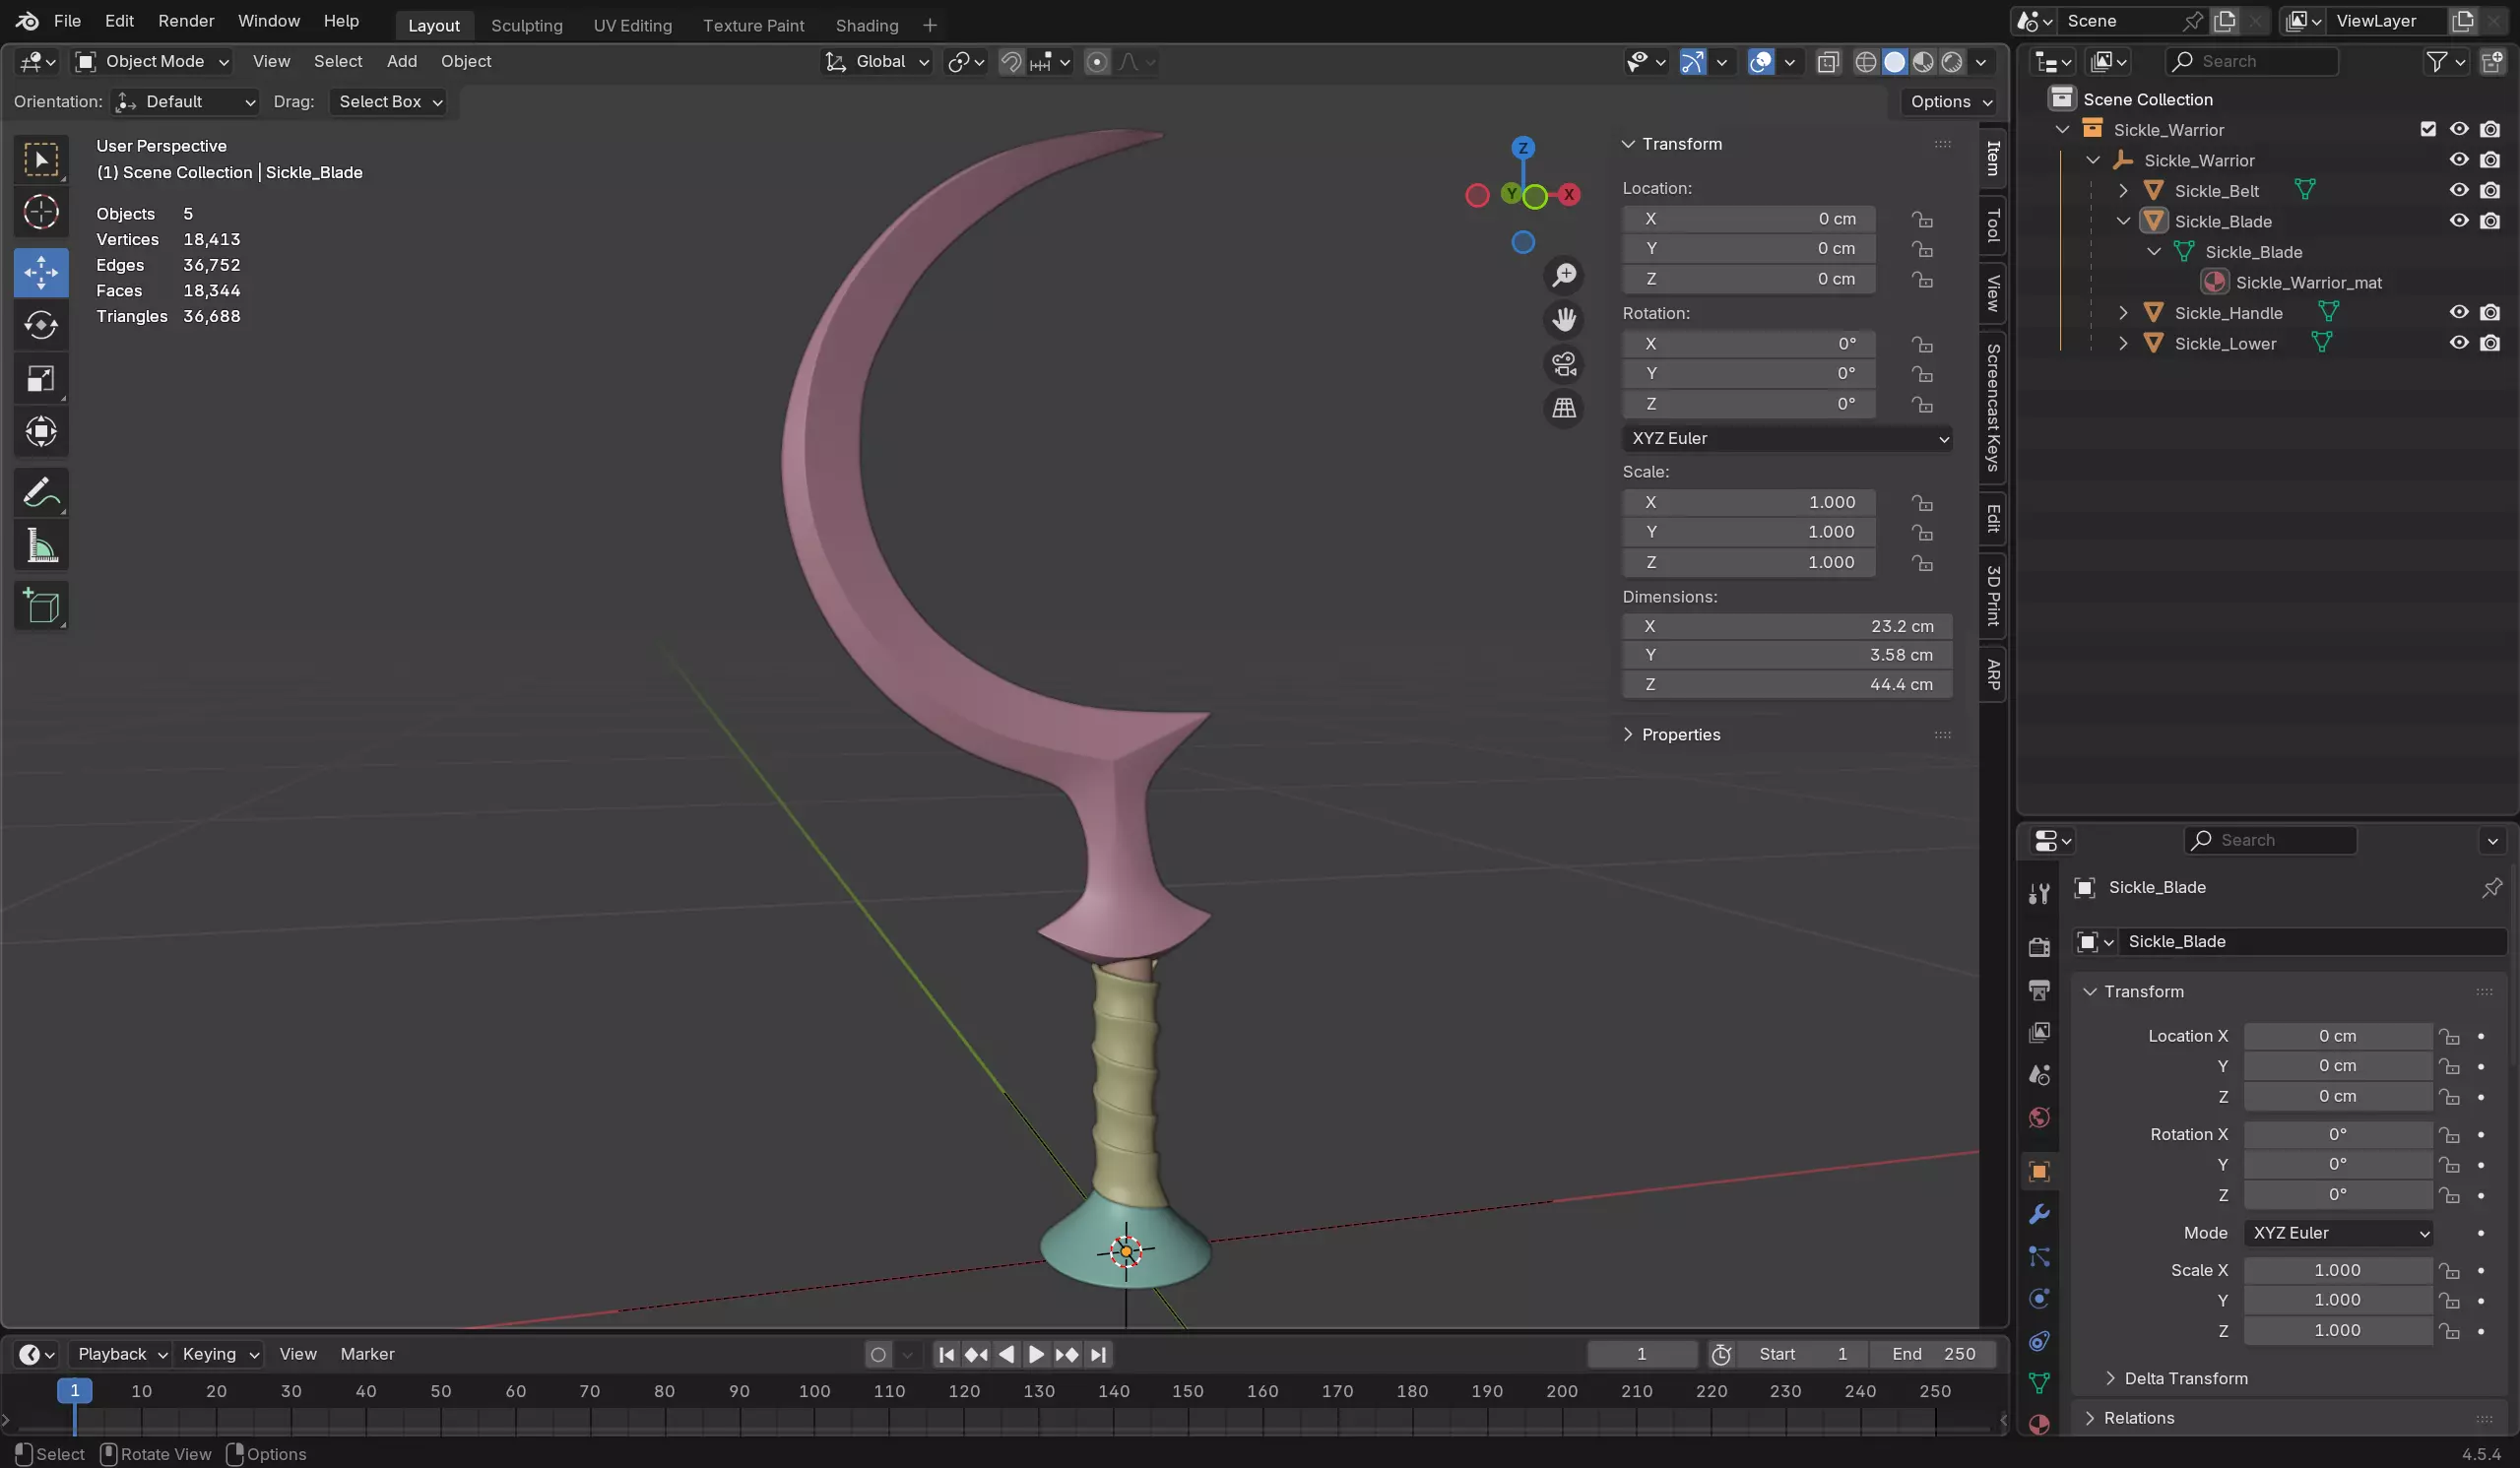
Task: Open the Physics properties tab icon
Action: pyautogui.click(x=2039, y=1299)
